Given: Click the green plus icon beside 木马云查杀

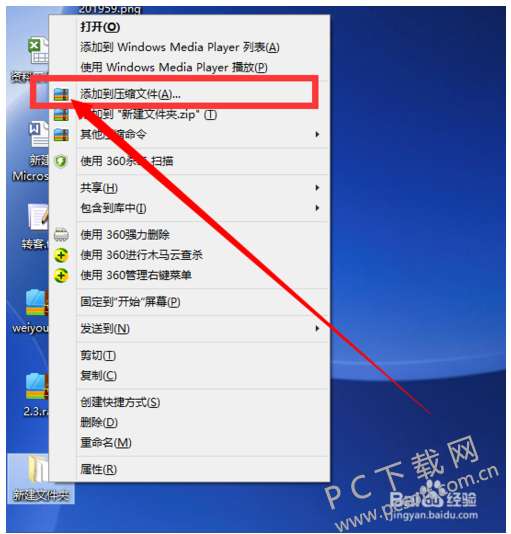Looking at the screenshot, I should 61,255.
